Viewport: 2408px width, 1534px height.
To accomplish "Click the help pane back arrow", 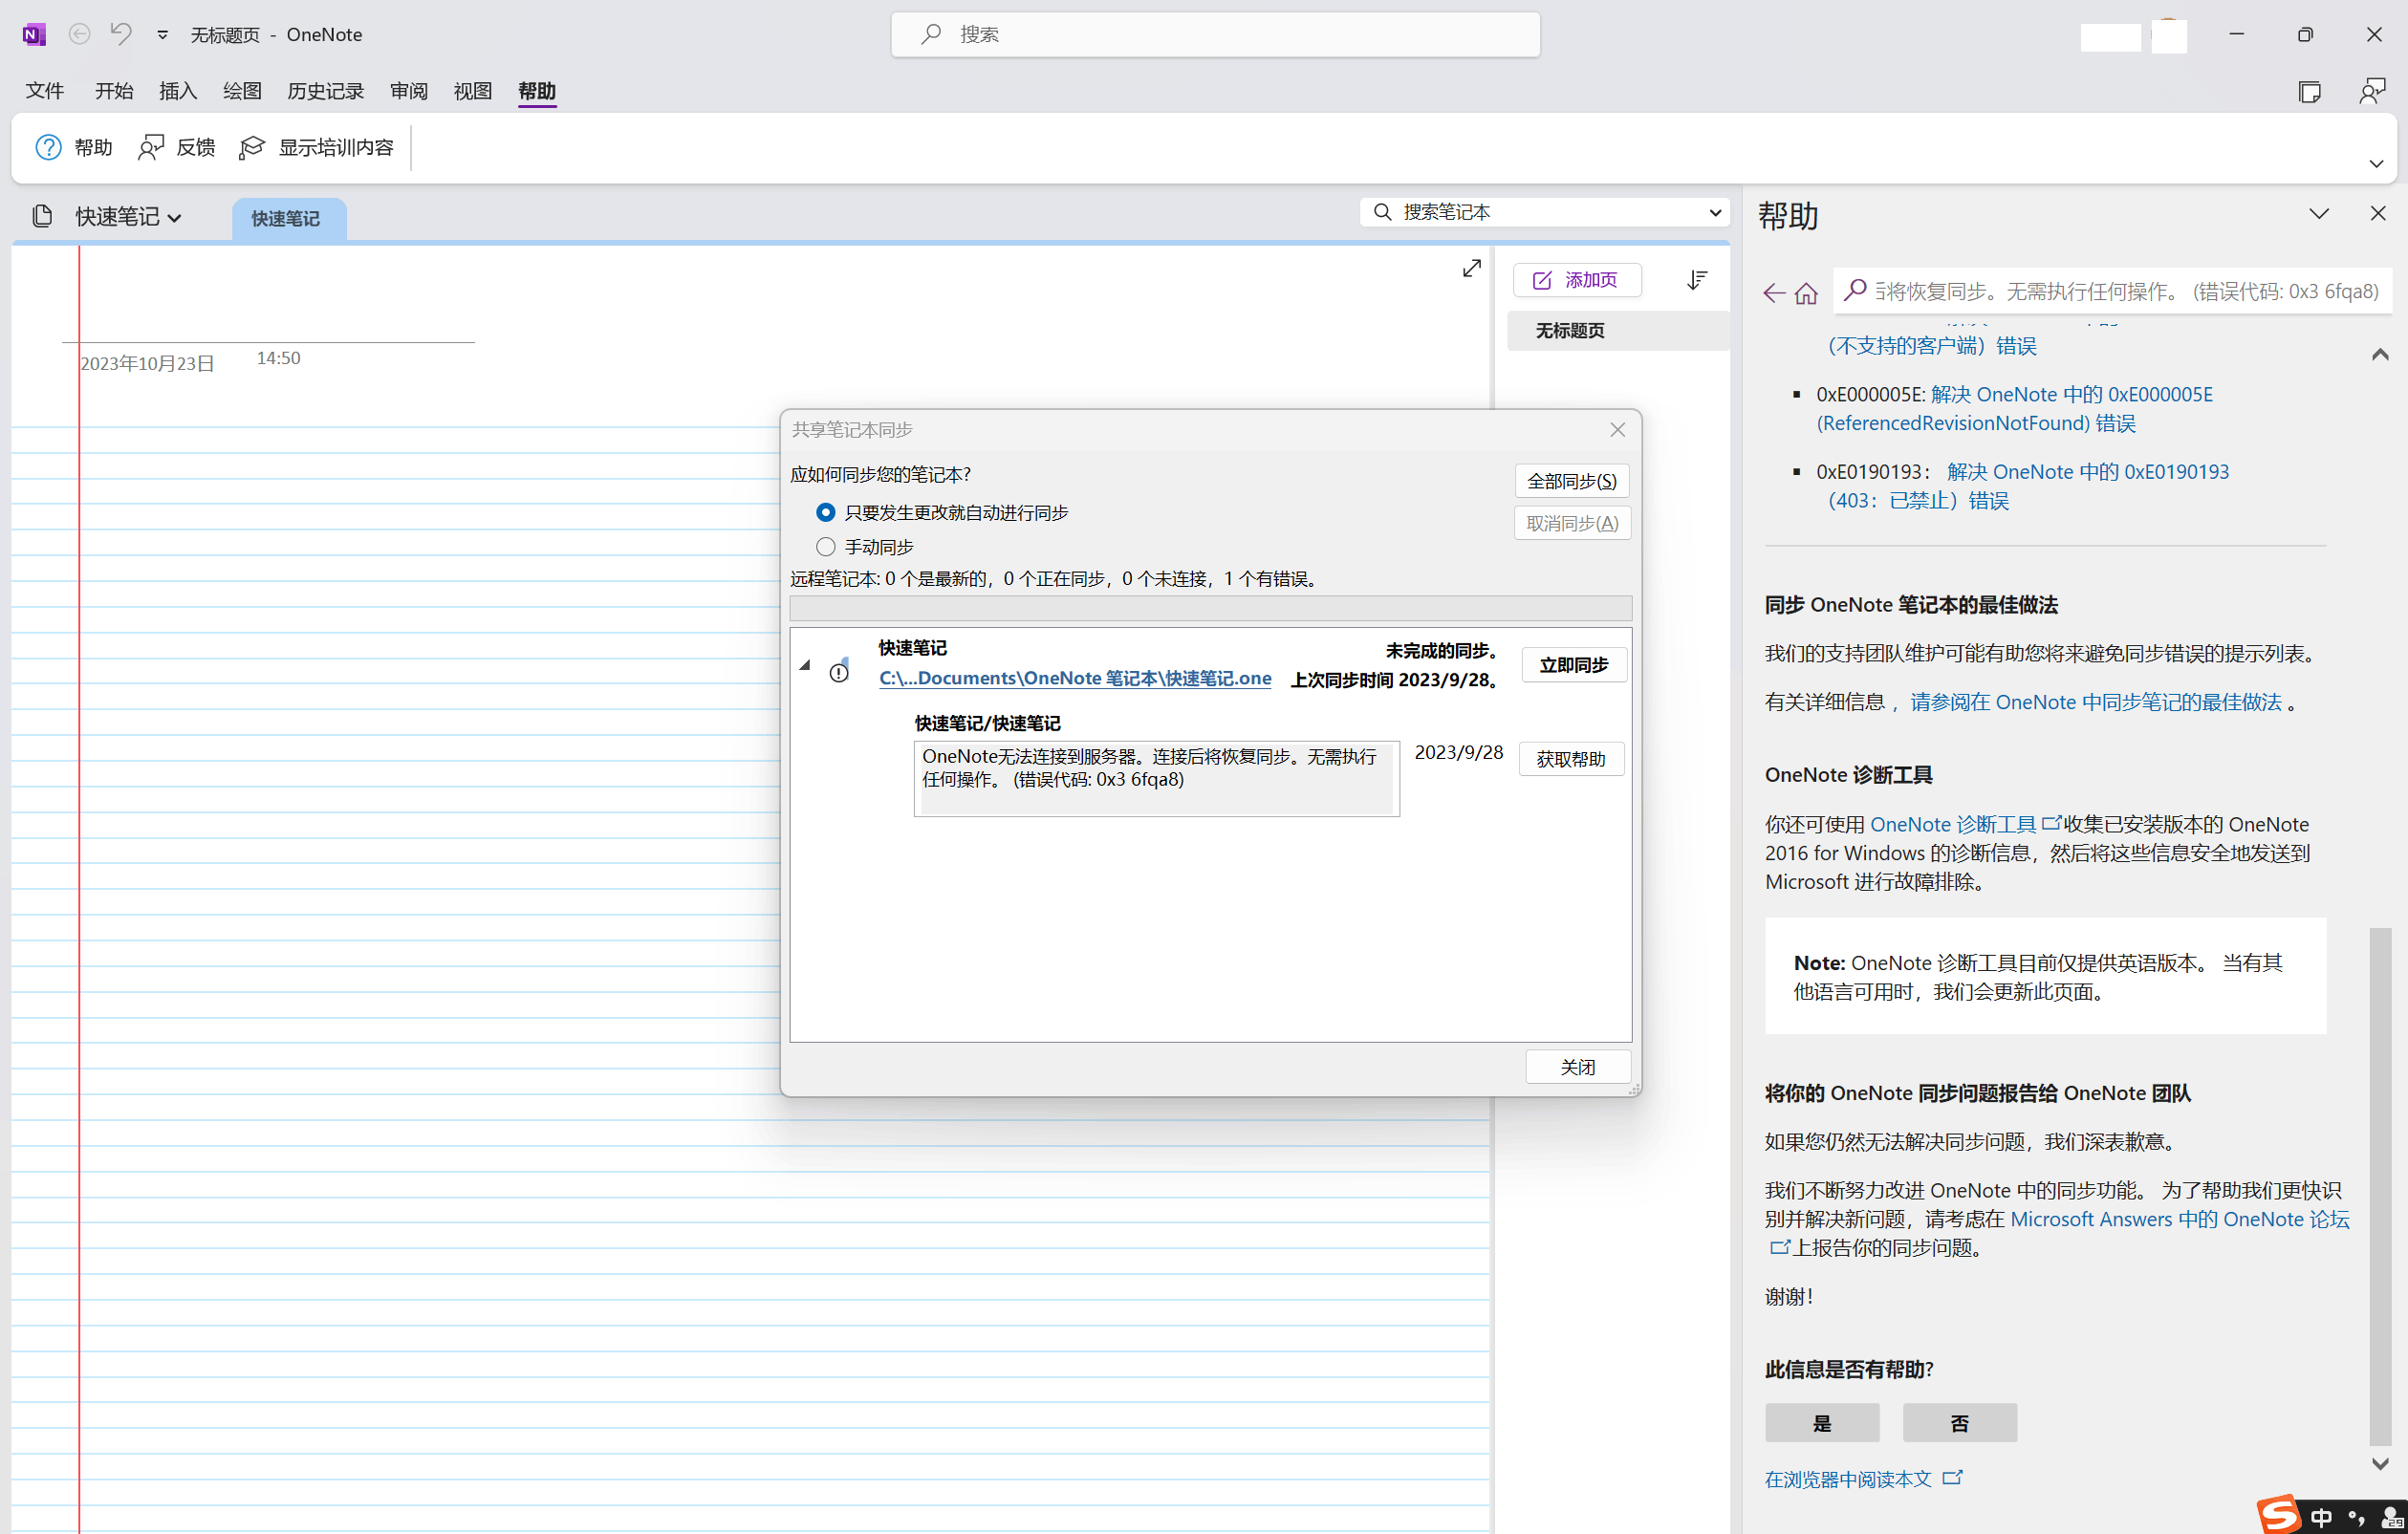I will [x=1774, y=293].
